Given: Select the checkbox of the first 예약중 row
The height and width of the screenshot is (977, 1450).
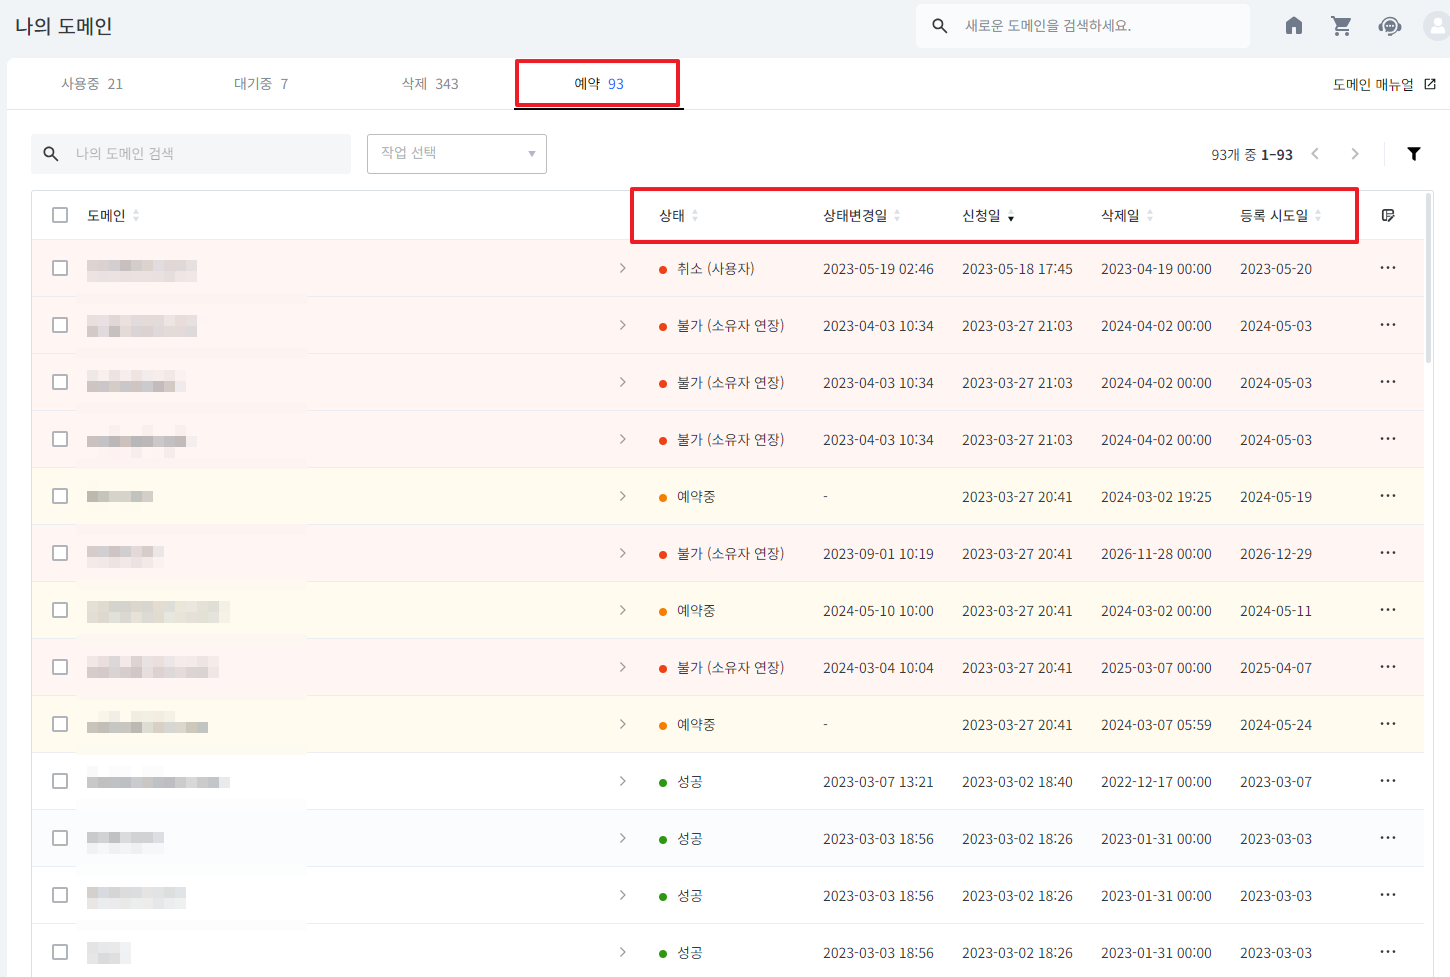Looking at the screenshot, I should pos(60,496).
